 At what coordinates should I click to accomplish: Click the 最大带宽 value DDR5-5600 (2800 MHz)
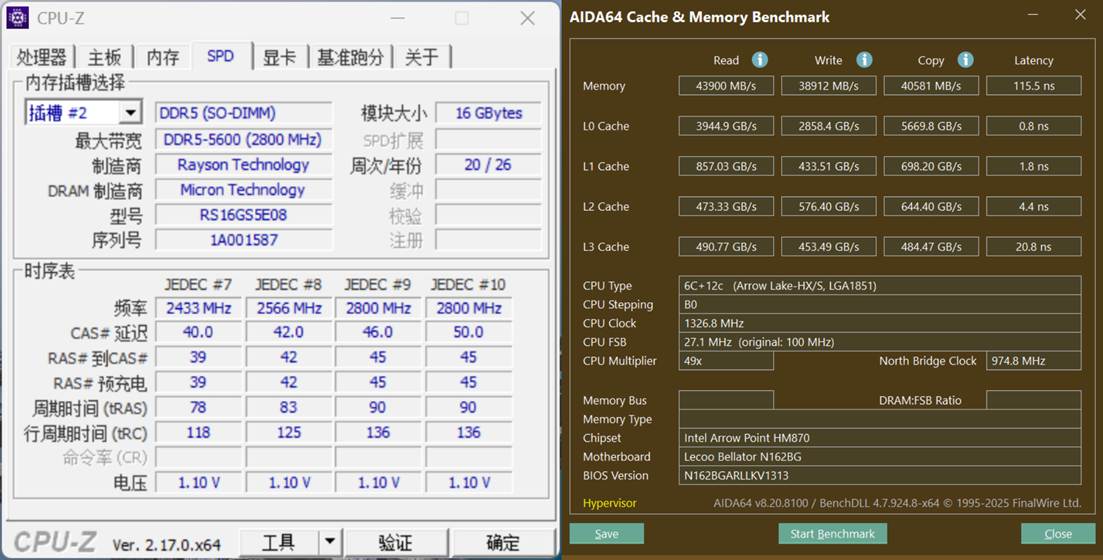(243, 139)
